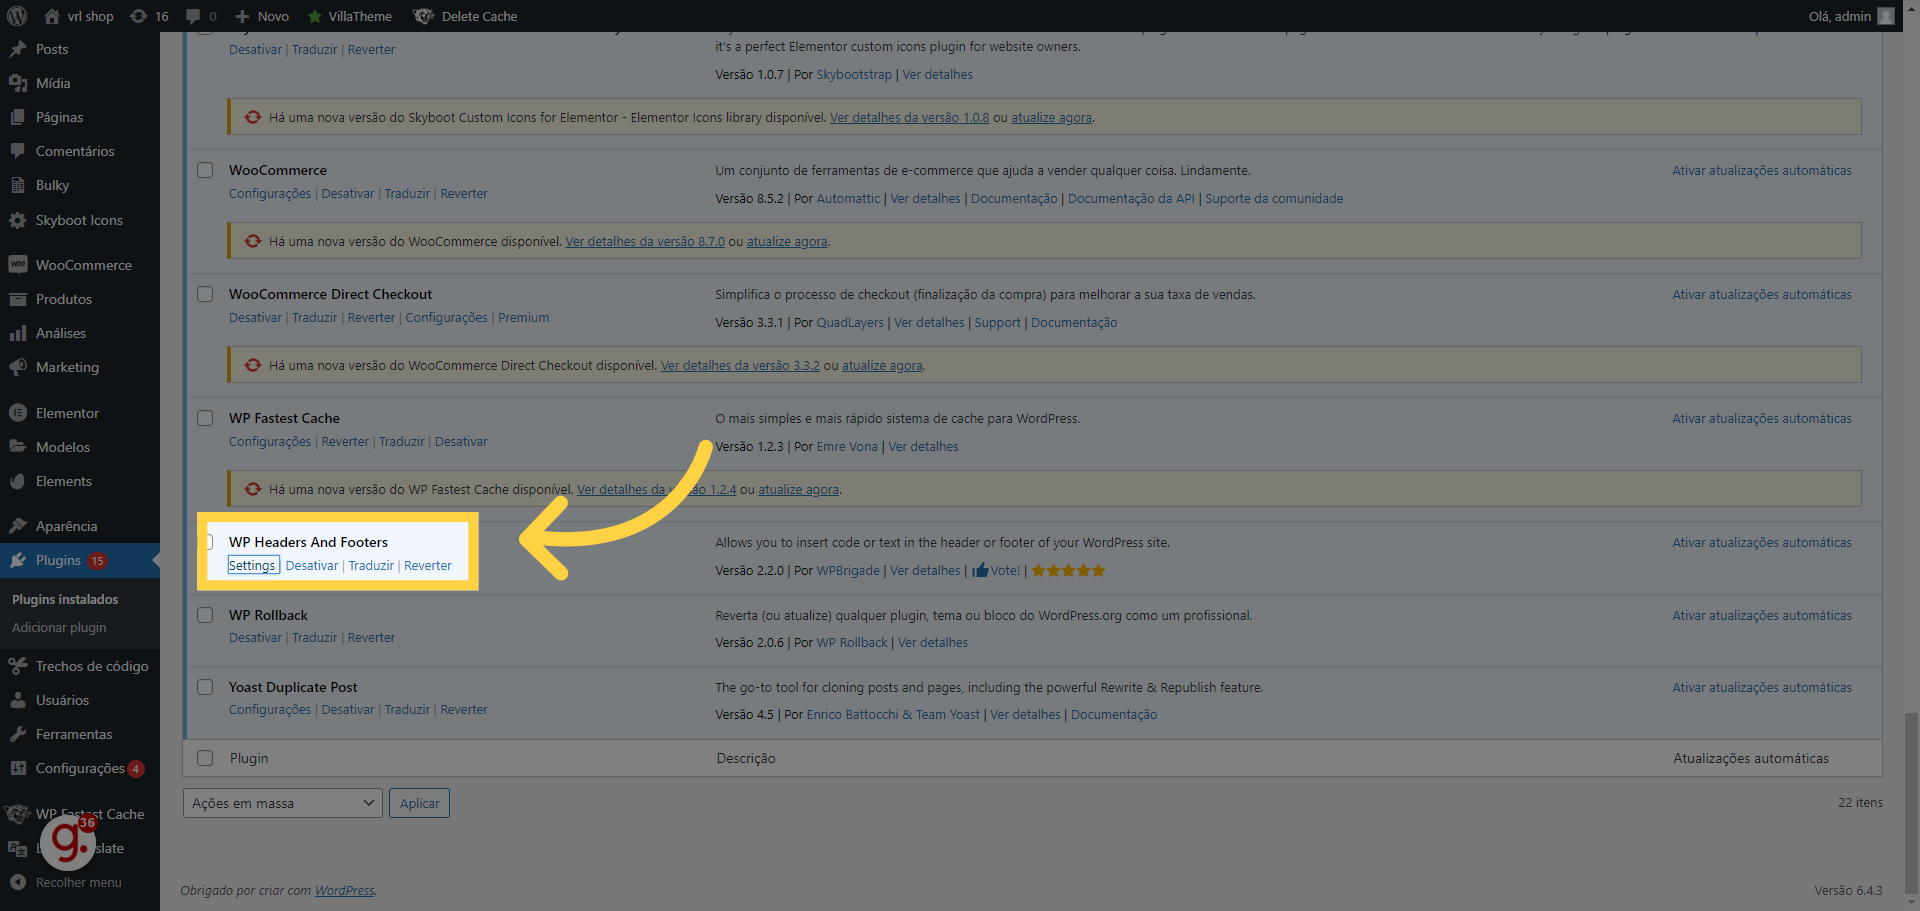This screenshot has width=1920, height=911.
Task: Open the updates icon showing 16
Action: pos(149,16)
